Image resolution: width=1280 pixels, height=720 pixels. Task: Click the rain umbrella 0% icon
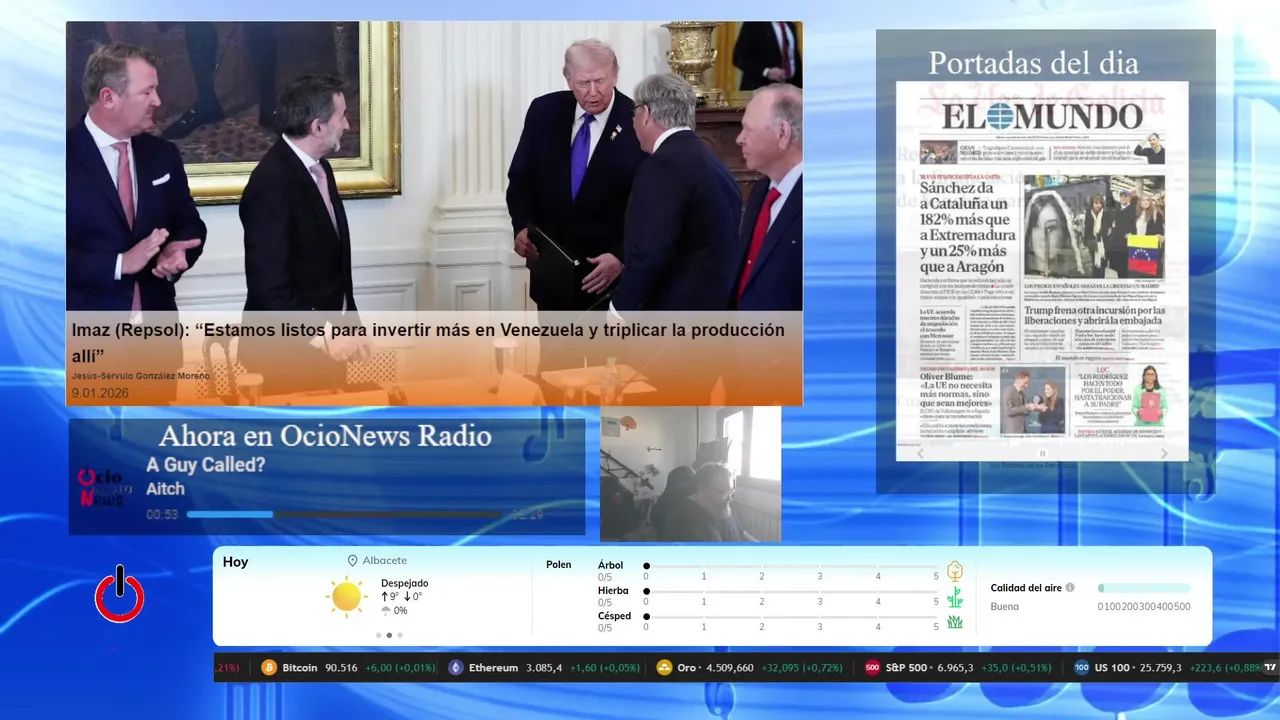[386, 610]
